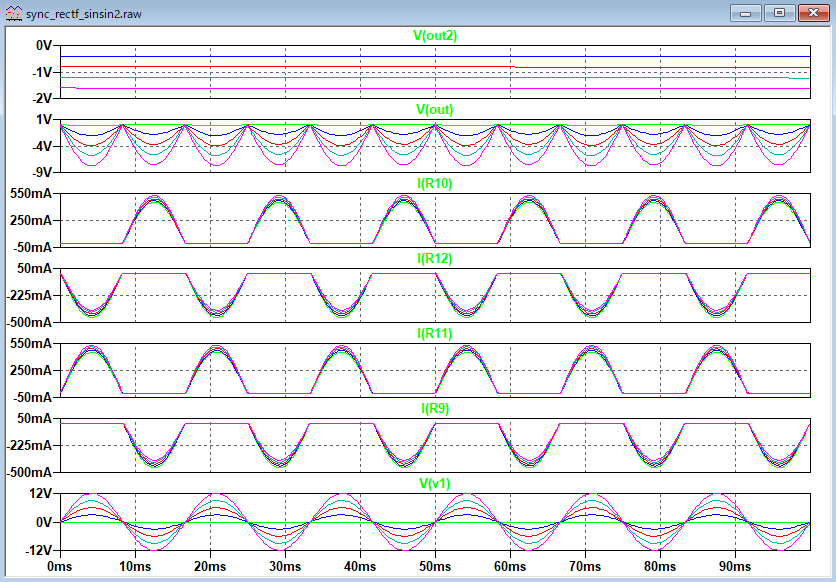This screenshot has height=582, width=836.
Task: Minimize the waveform window
Action: tap(745, 13)
